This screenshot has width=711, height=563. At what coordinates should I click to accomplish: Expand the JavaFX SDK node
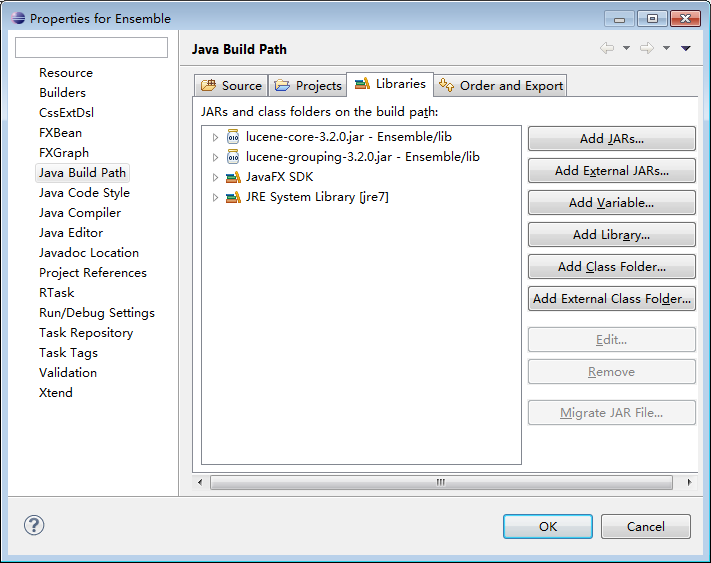coord(215,177)
